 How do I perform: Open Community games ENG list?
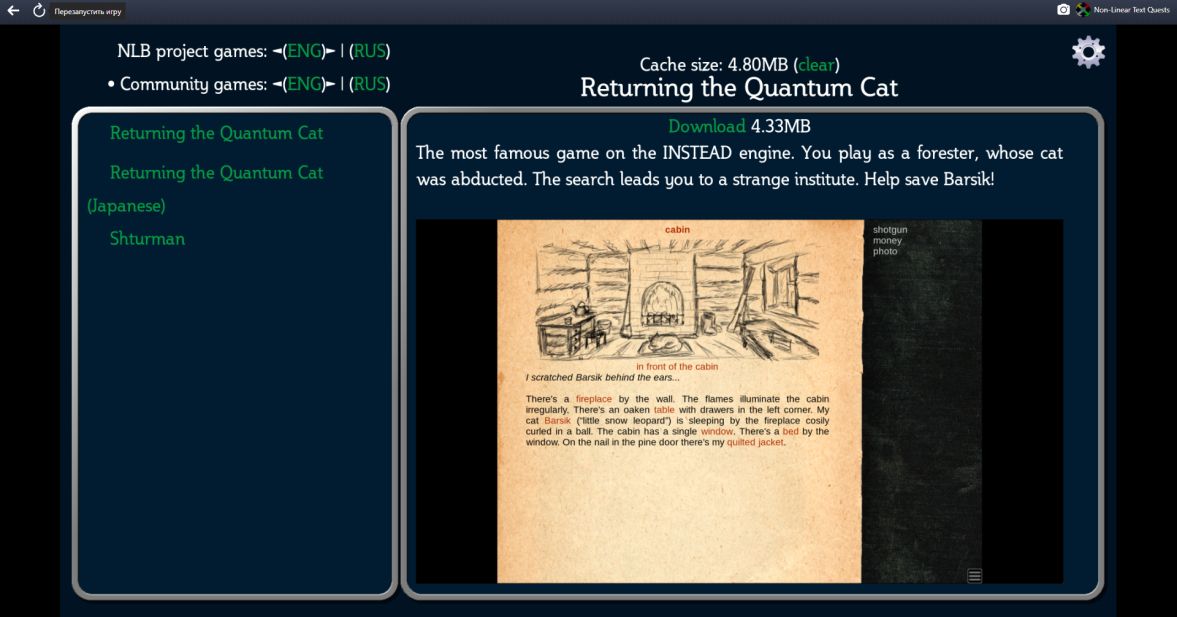point(305,84)
